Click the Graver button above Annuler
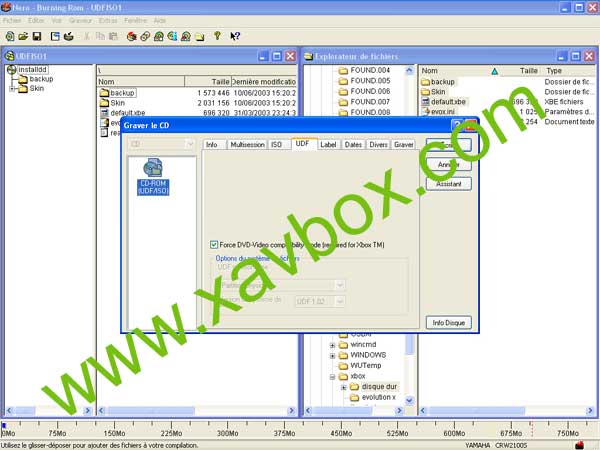This screenshot has width=600, height=450. (x=448, y=145)
